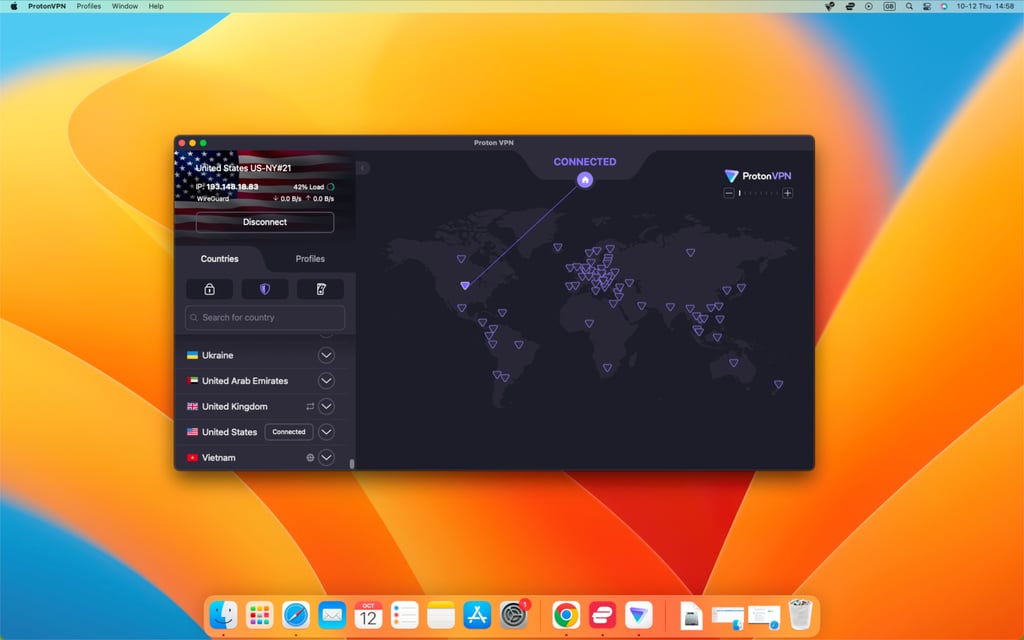
Task: Click the server load circle indicator
Action: pyautogui.click(x=331, y=187)
